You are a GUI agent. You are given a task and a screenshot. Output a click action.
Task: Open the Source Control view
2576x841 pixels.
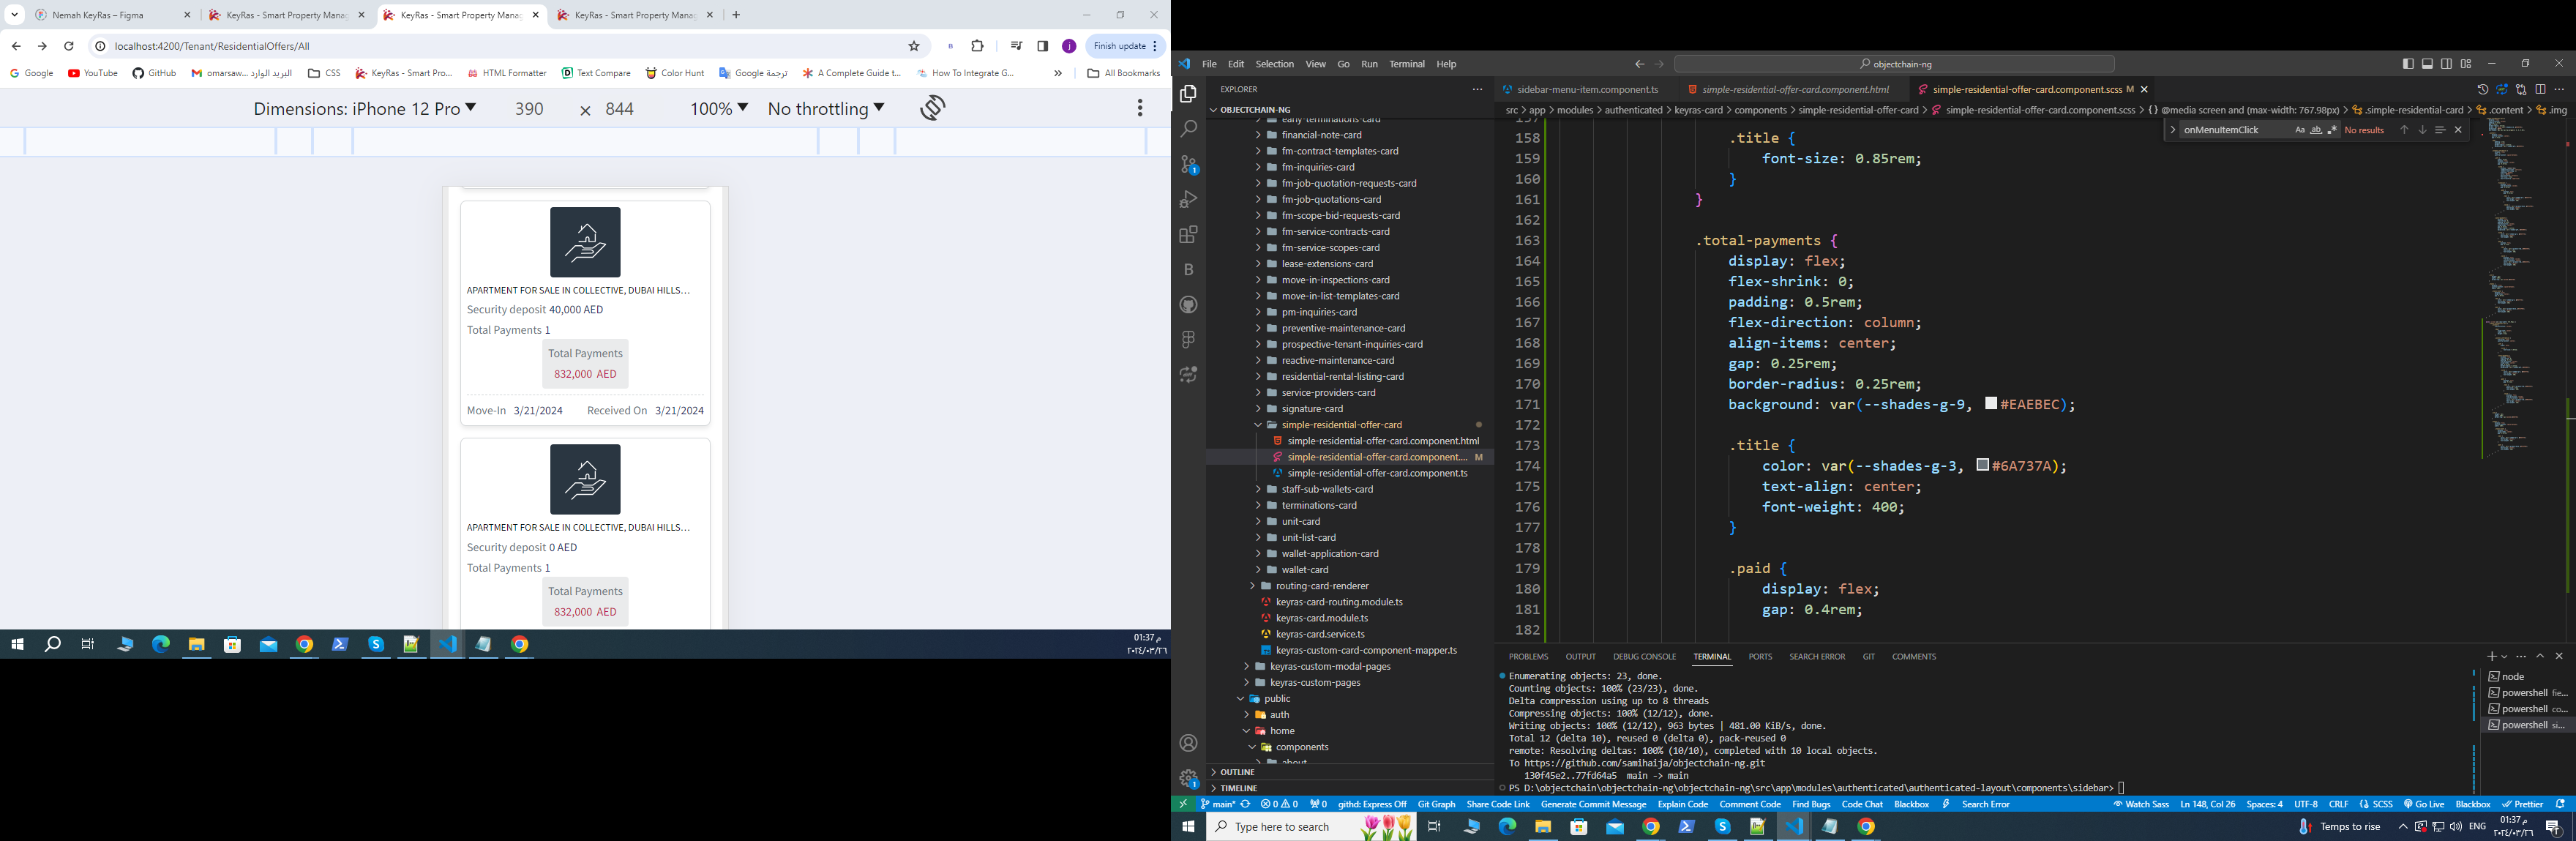[1188, 164]
